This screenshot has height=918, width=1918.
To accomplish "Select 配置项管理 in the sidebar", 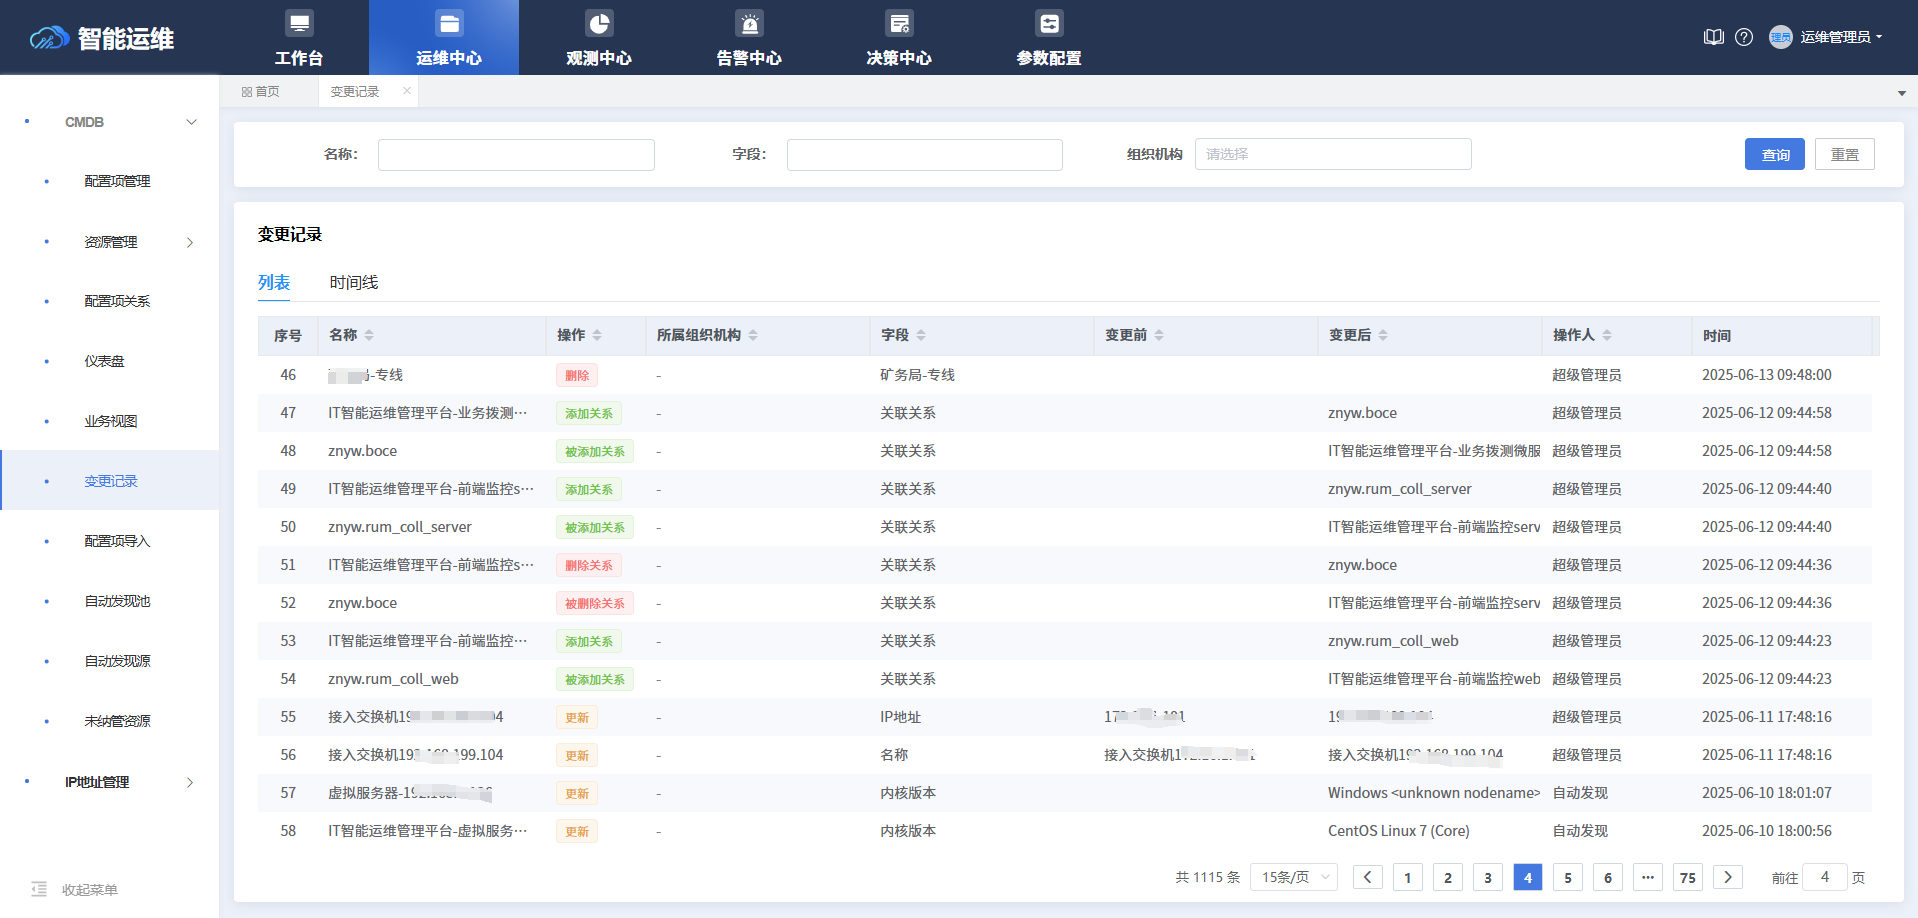I will (117, 181).
